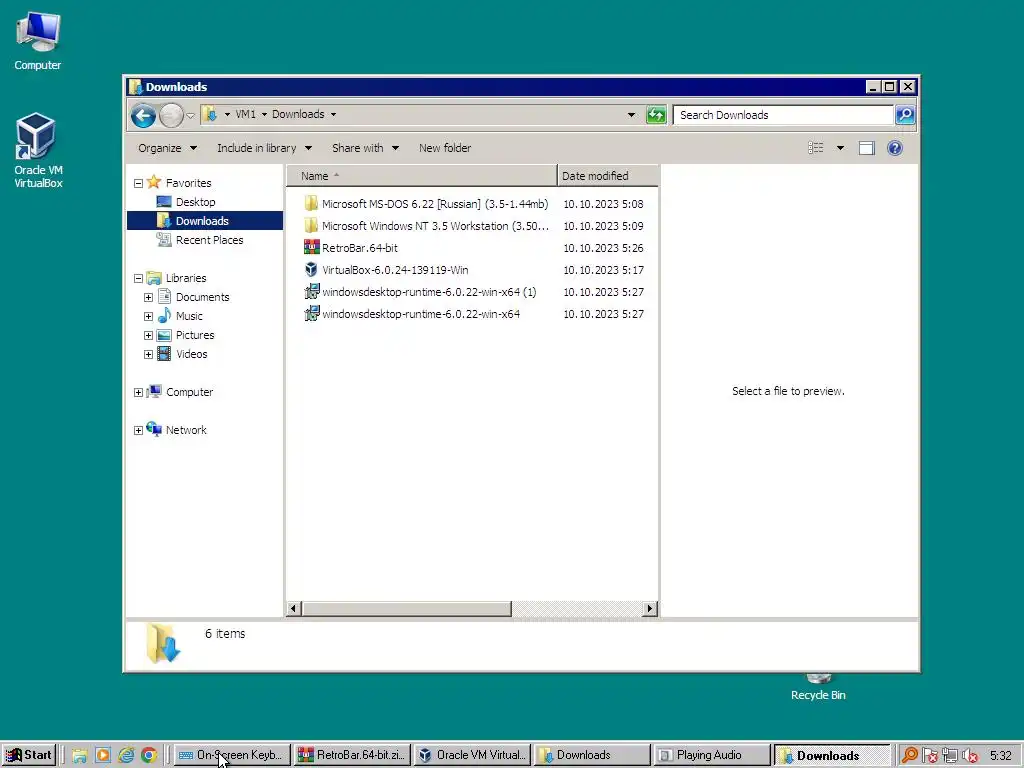The height and width of the screenshot is (768, 1024).
Task: Launch the media player quick launch icon
Action: point(103,756)
